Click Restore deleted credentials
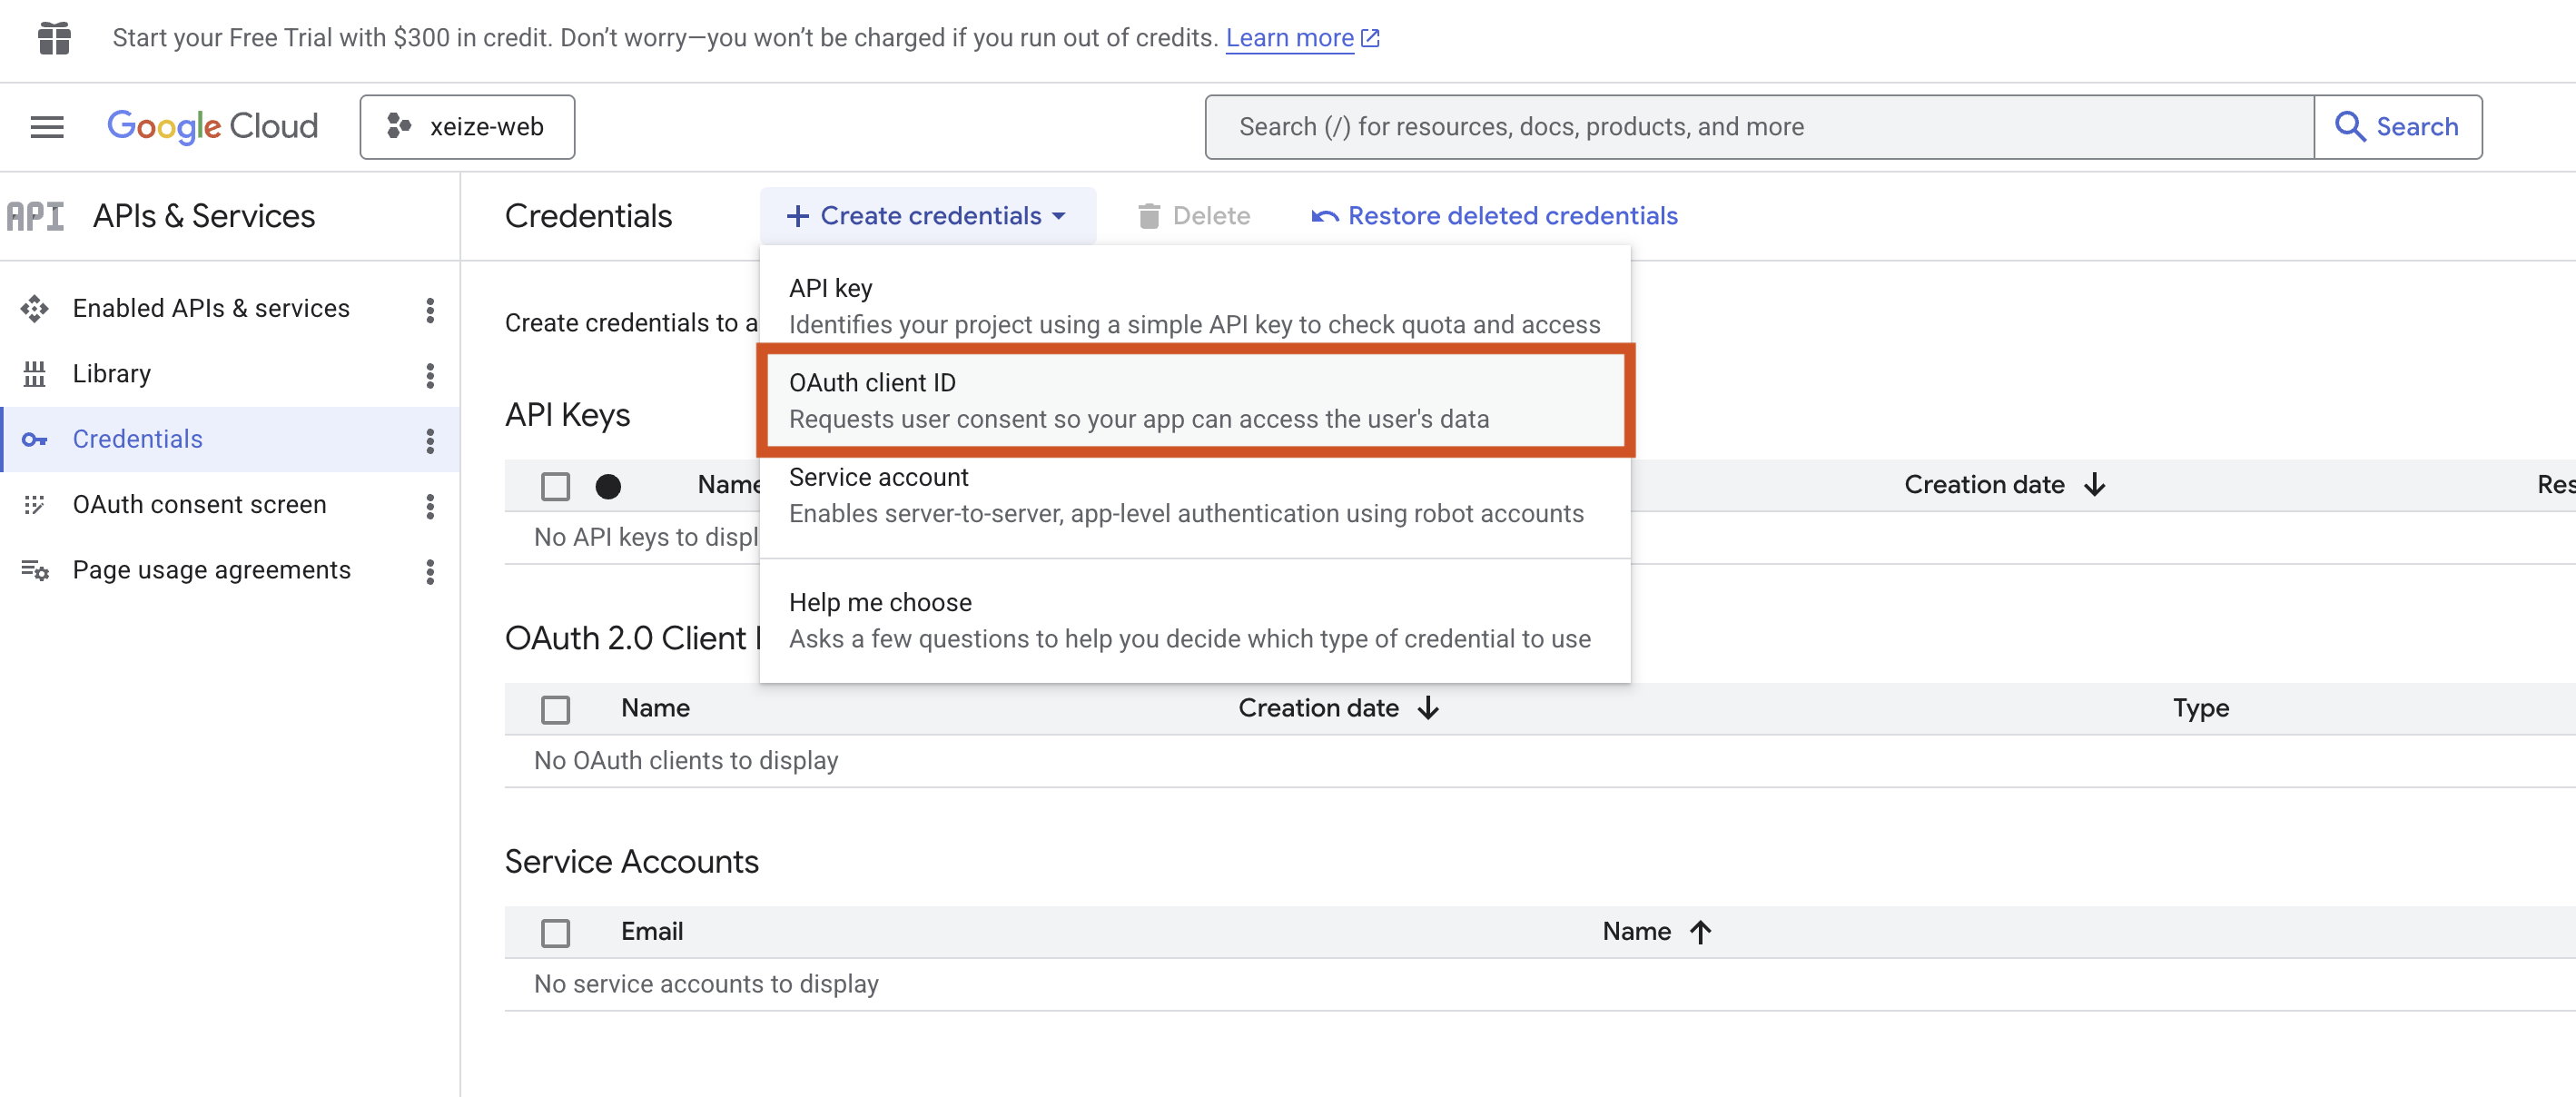Viewport: 2576px width, 1097px height. (1494, 216)
